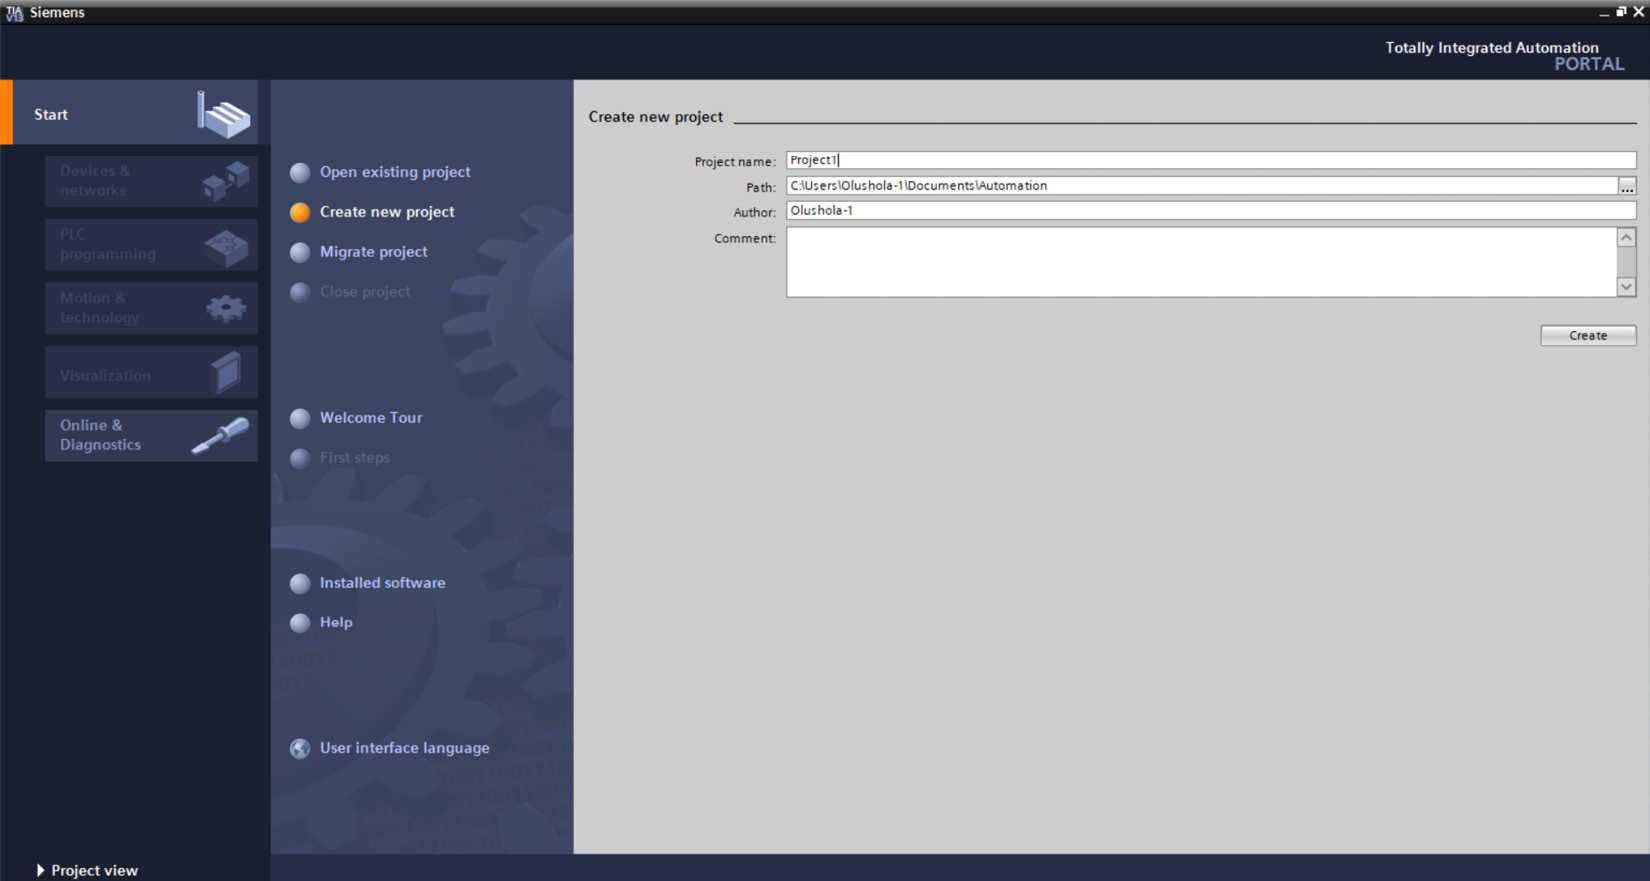Browse for path with the ellipsis button

1627,186
